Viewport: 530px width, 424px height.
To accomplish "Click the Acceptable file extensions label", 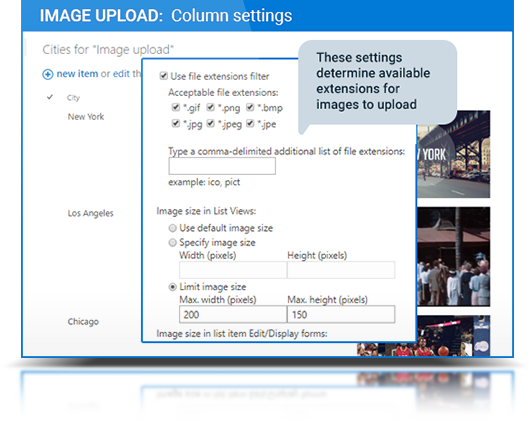I will (223, 92).
